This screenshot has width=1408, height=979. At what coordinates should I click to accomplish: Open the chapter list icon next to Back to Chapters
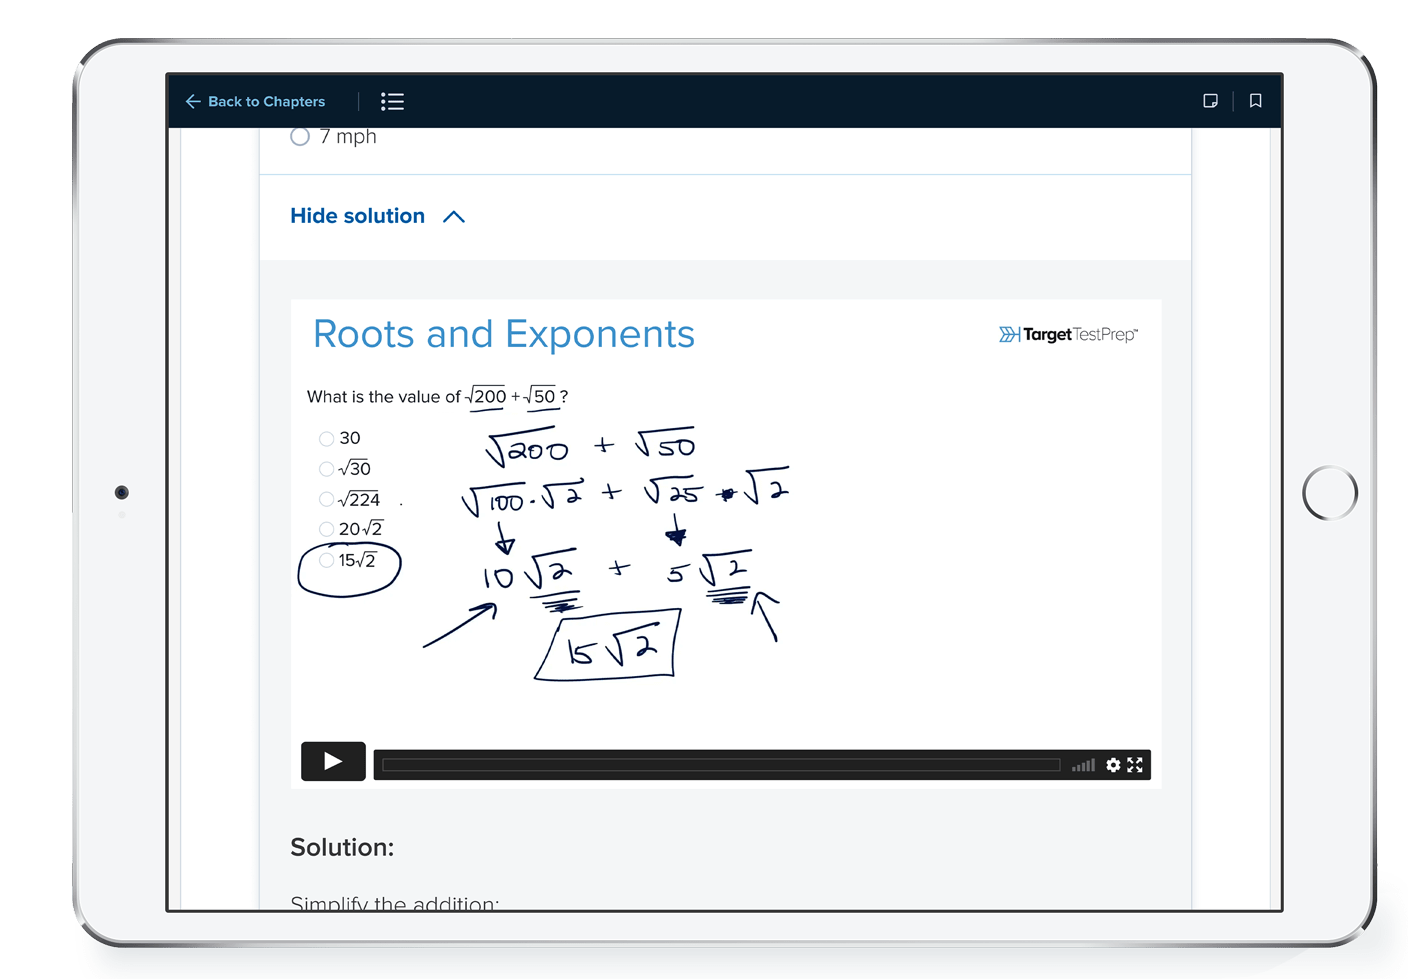click(392, 101)
